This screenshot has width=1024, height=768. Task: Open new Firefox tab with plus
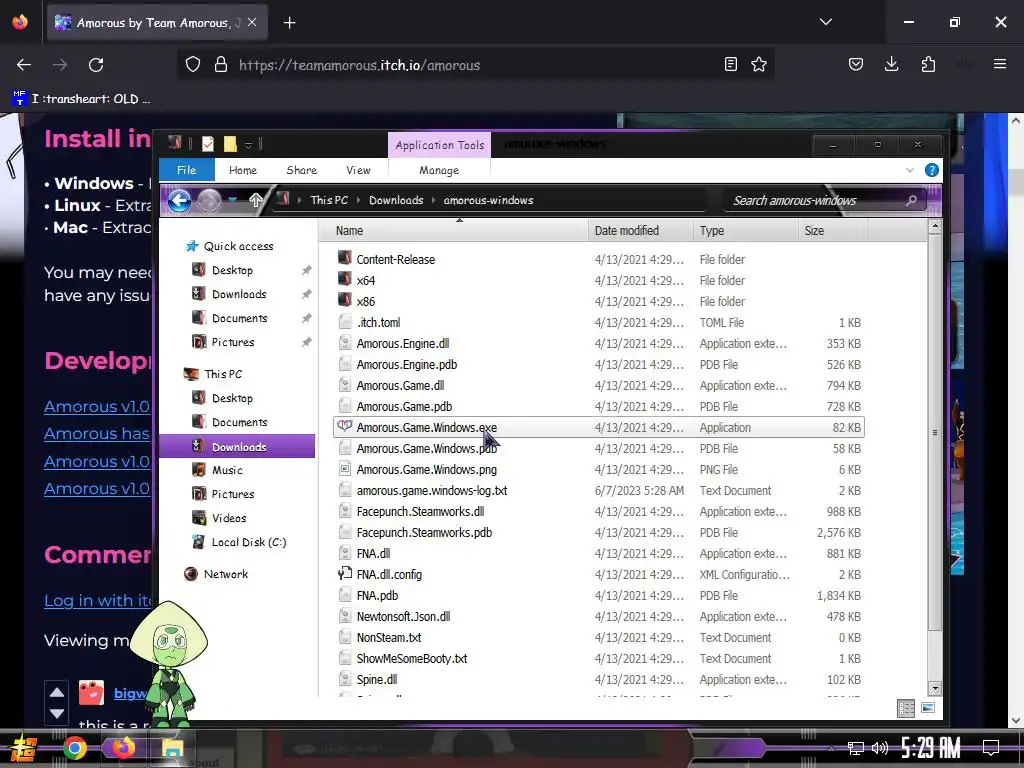coord(289,23)
